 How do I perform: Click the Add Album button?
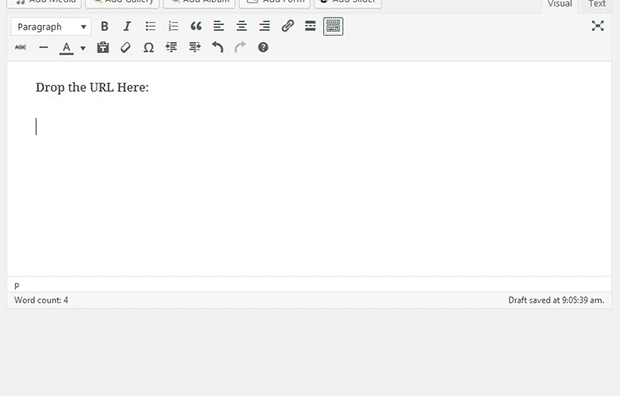tap(199, 3)
